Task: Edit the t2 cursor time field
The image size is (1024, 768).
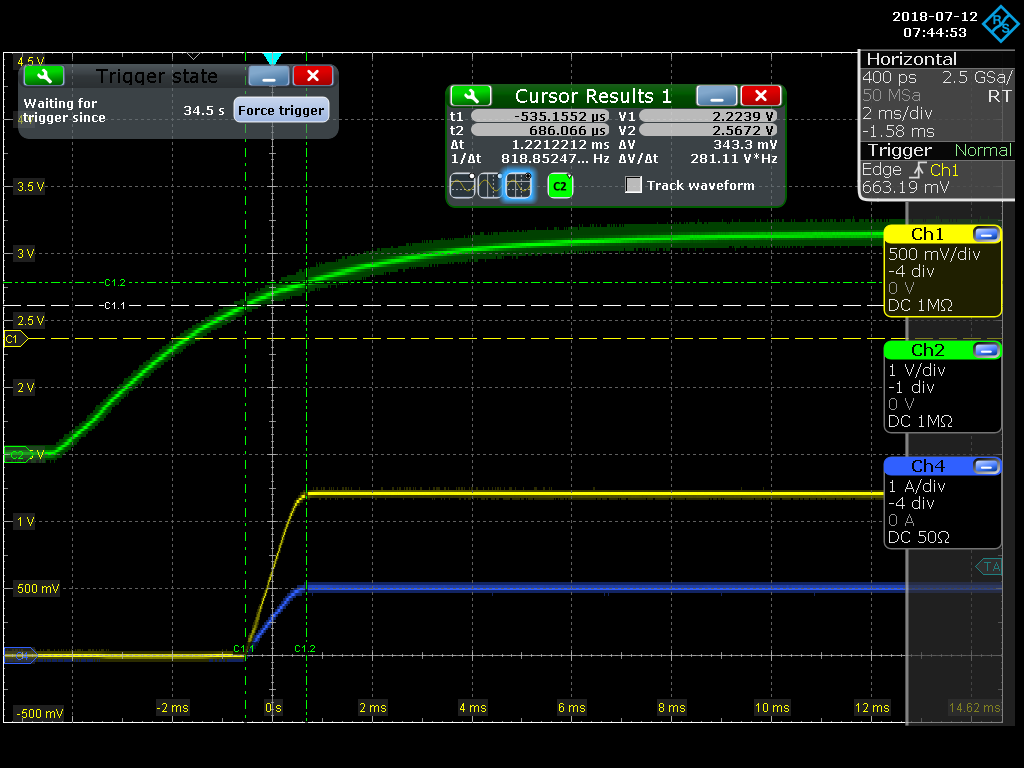Action: 540,131
